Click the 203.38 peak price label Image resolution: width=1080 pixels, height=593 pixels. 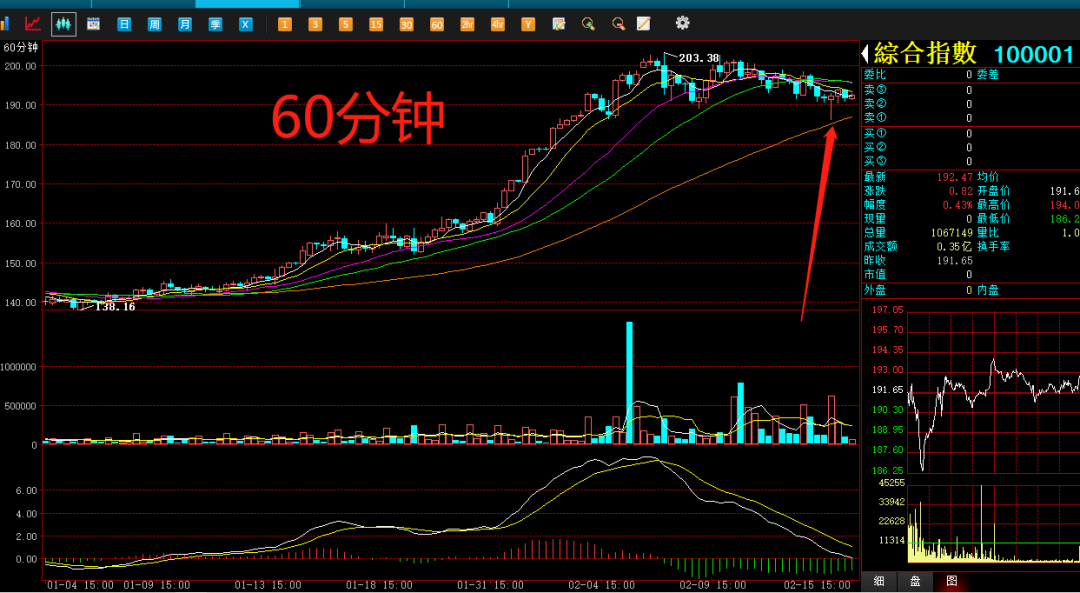point(698,58)
